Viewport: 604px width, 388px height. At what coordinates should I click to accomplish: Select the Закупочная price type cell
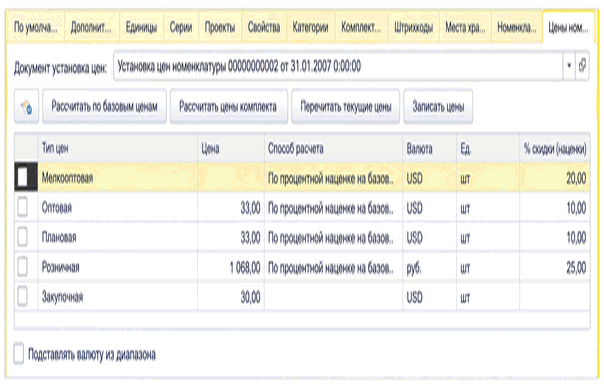(117, 297)
